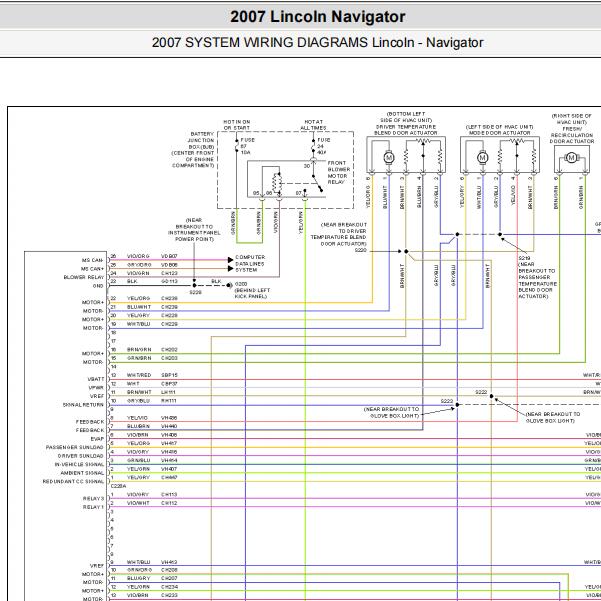
Task: Click the "AMBIENT SIGNAL" label
Action: [x=82, y=473]
